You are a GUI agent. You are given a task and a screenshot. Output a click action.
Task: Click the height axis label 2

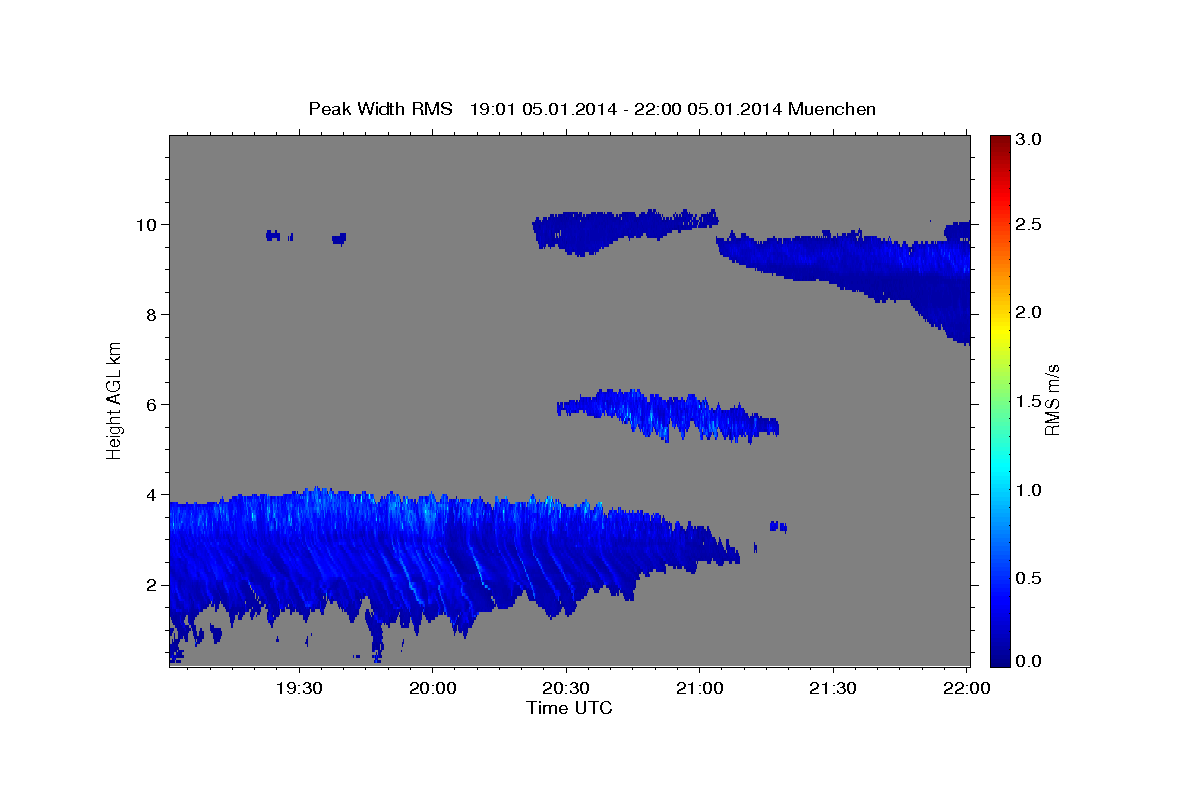point(153,584)
